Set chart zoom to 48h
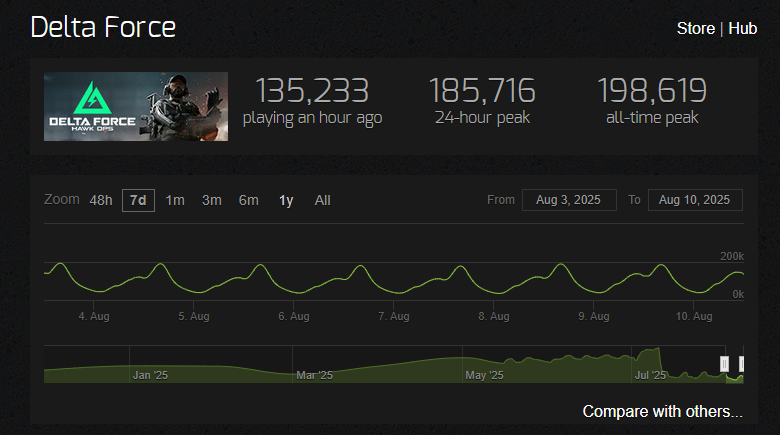This screenshot has height=435, width=780. click(x=100, y=201)
